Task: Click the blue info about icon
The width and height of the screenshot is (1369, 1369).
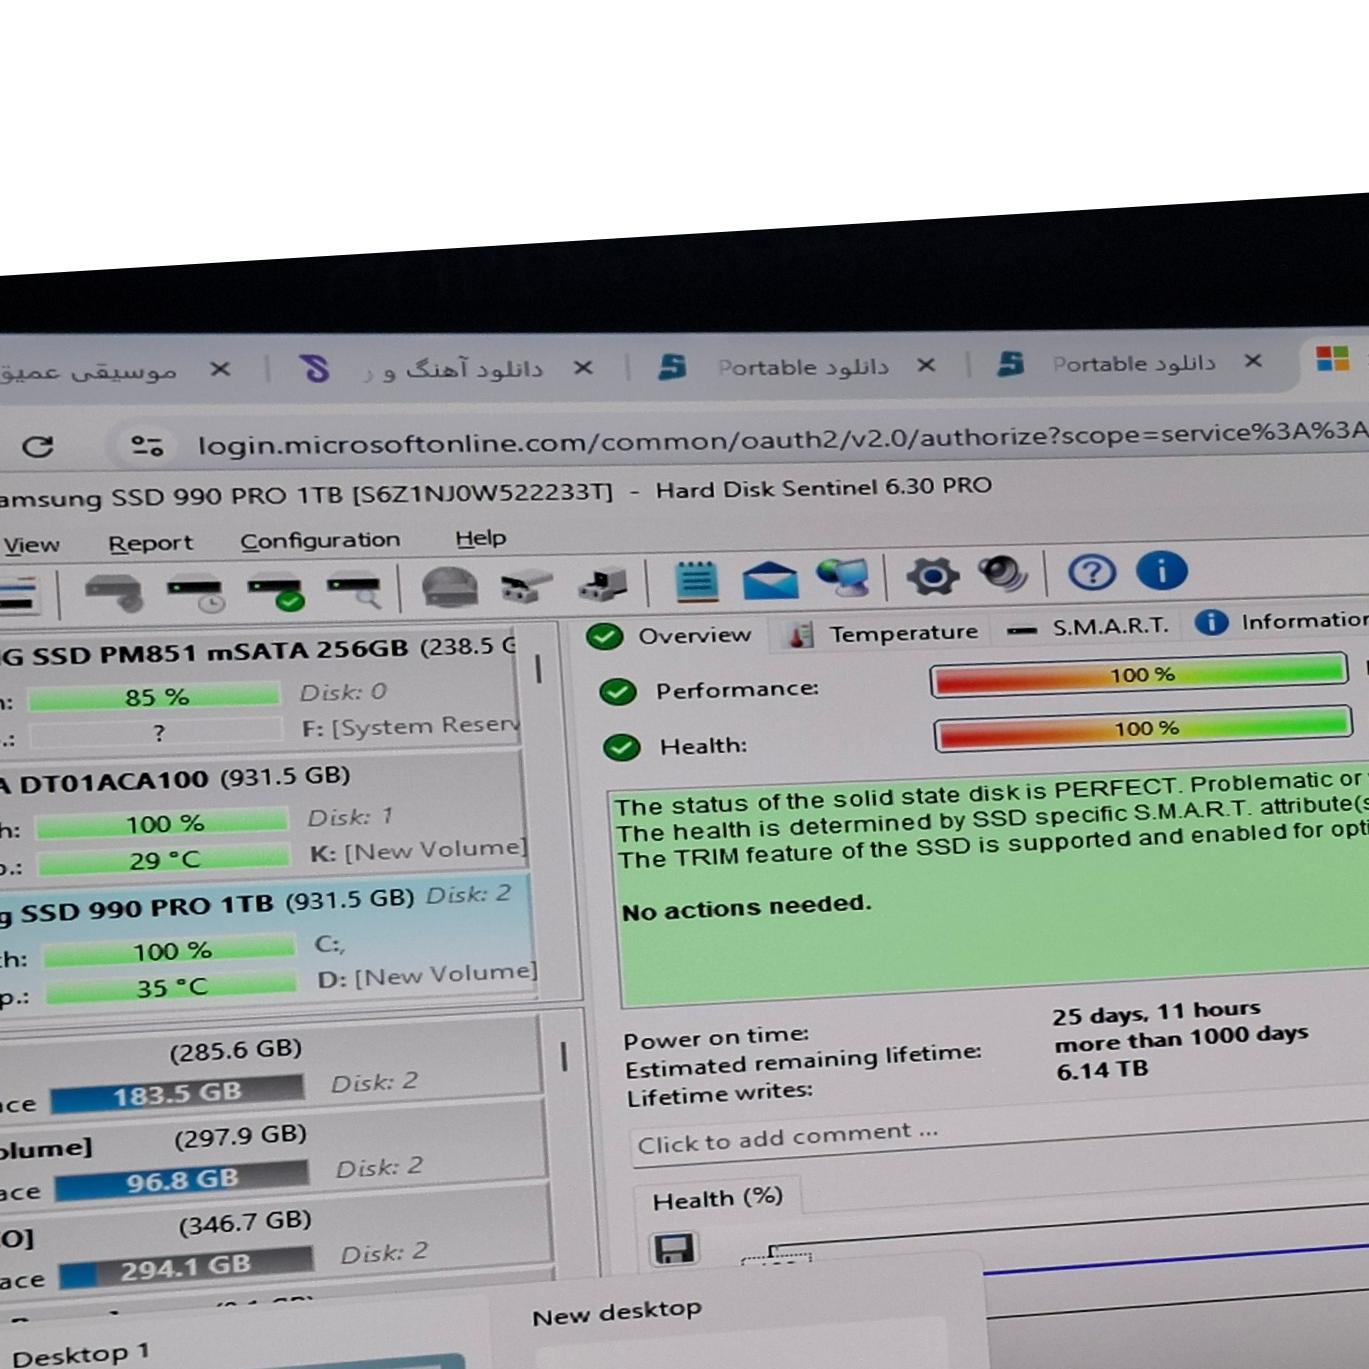Action: (x=1161, y=571)
